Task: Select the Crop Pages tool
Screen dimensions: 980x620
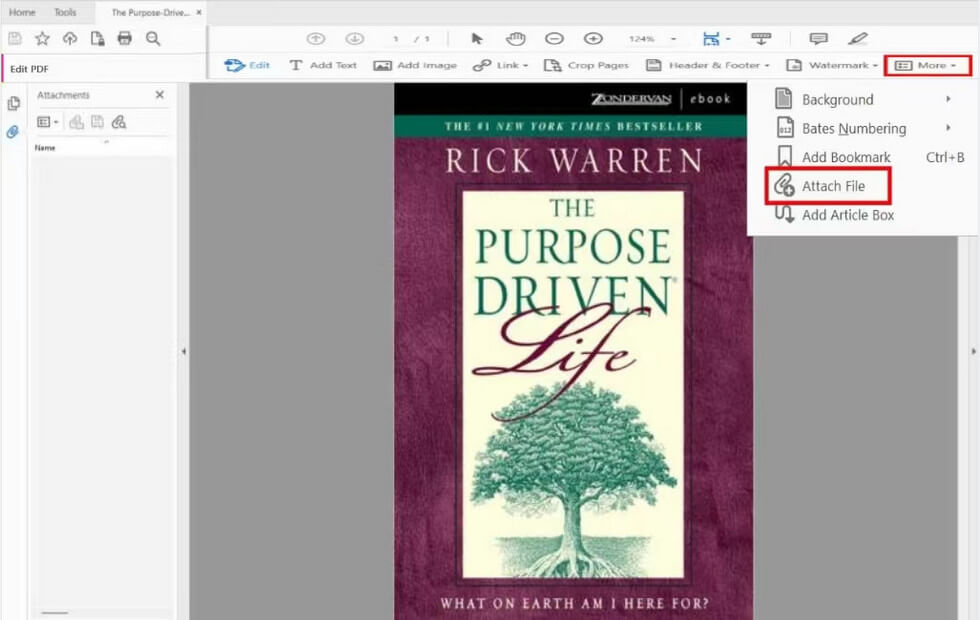Action: (x=586, y=64)
